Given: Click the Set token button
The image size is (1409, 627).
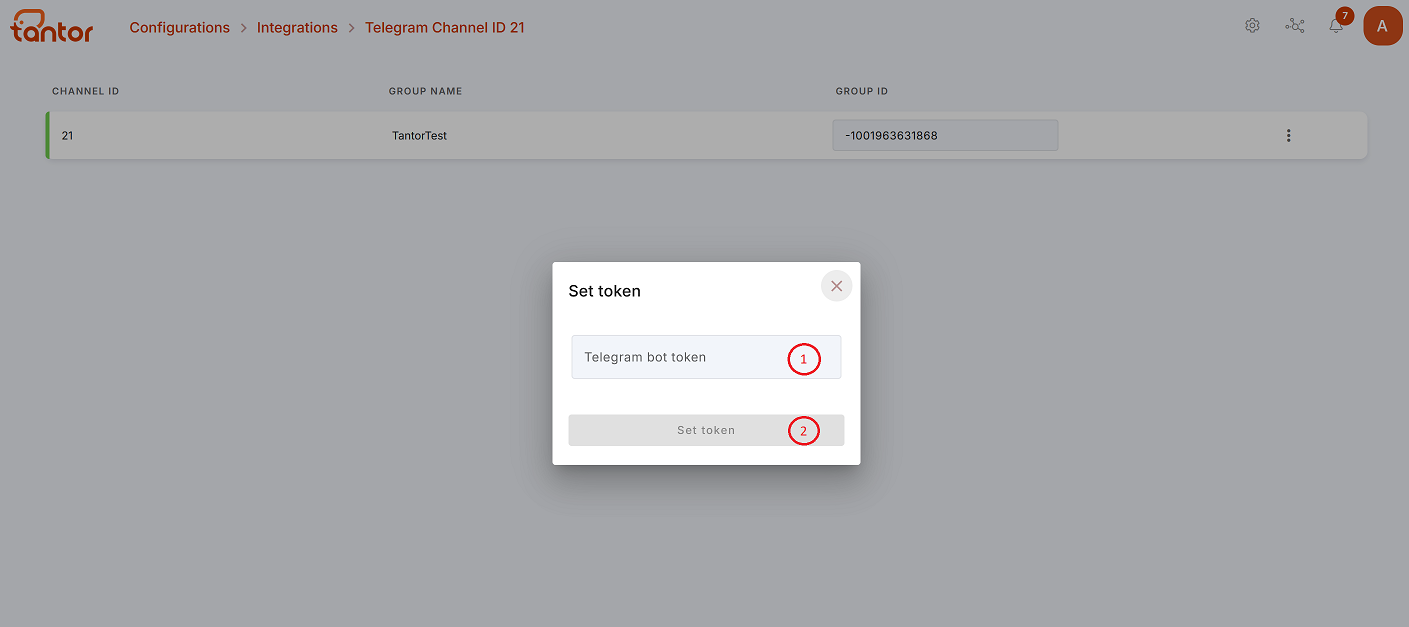Looking at the screenshot, I should [706, 430].
